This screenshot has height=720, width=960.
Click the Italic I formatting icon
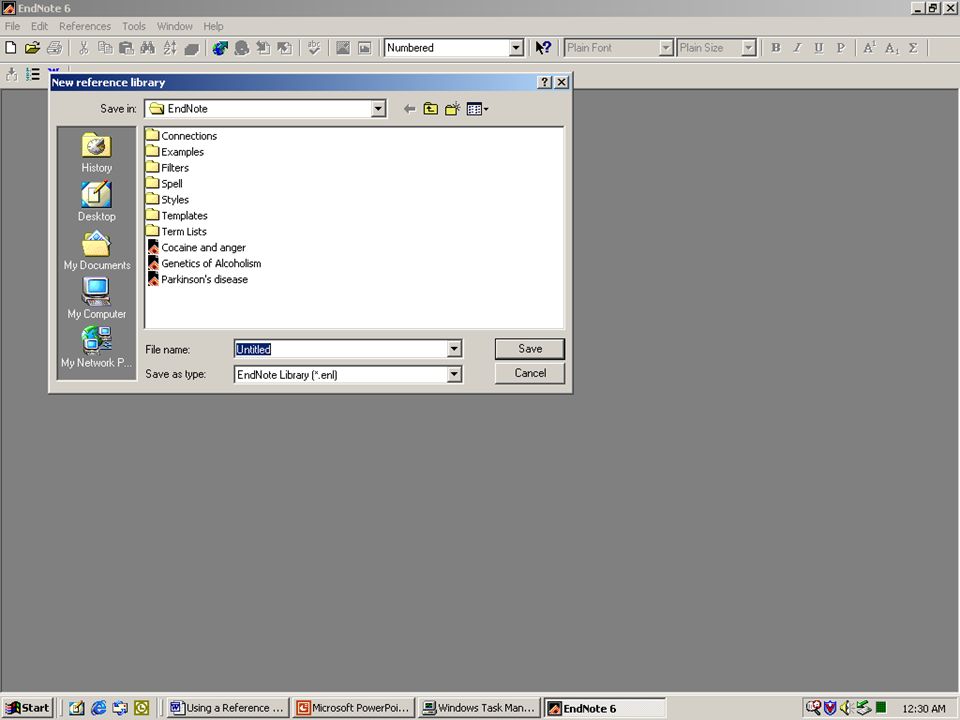[797, 48]
